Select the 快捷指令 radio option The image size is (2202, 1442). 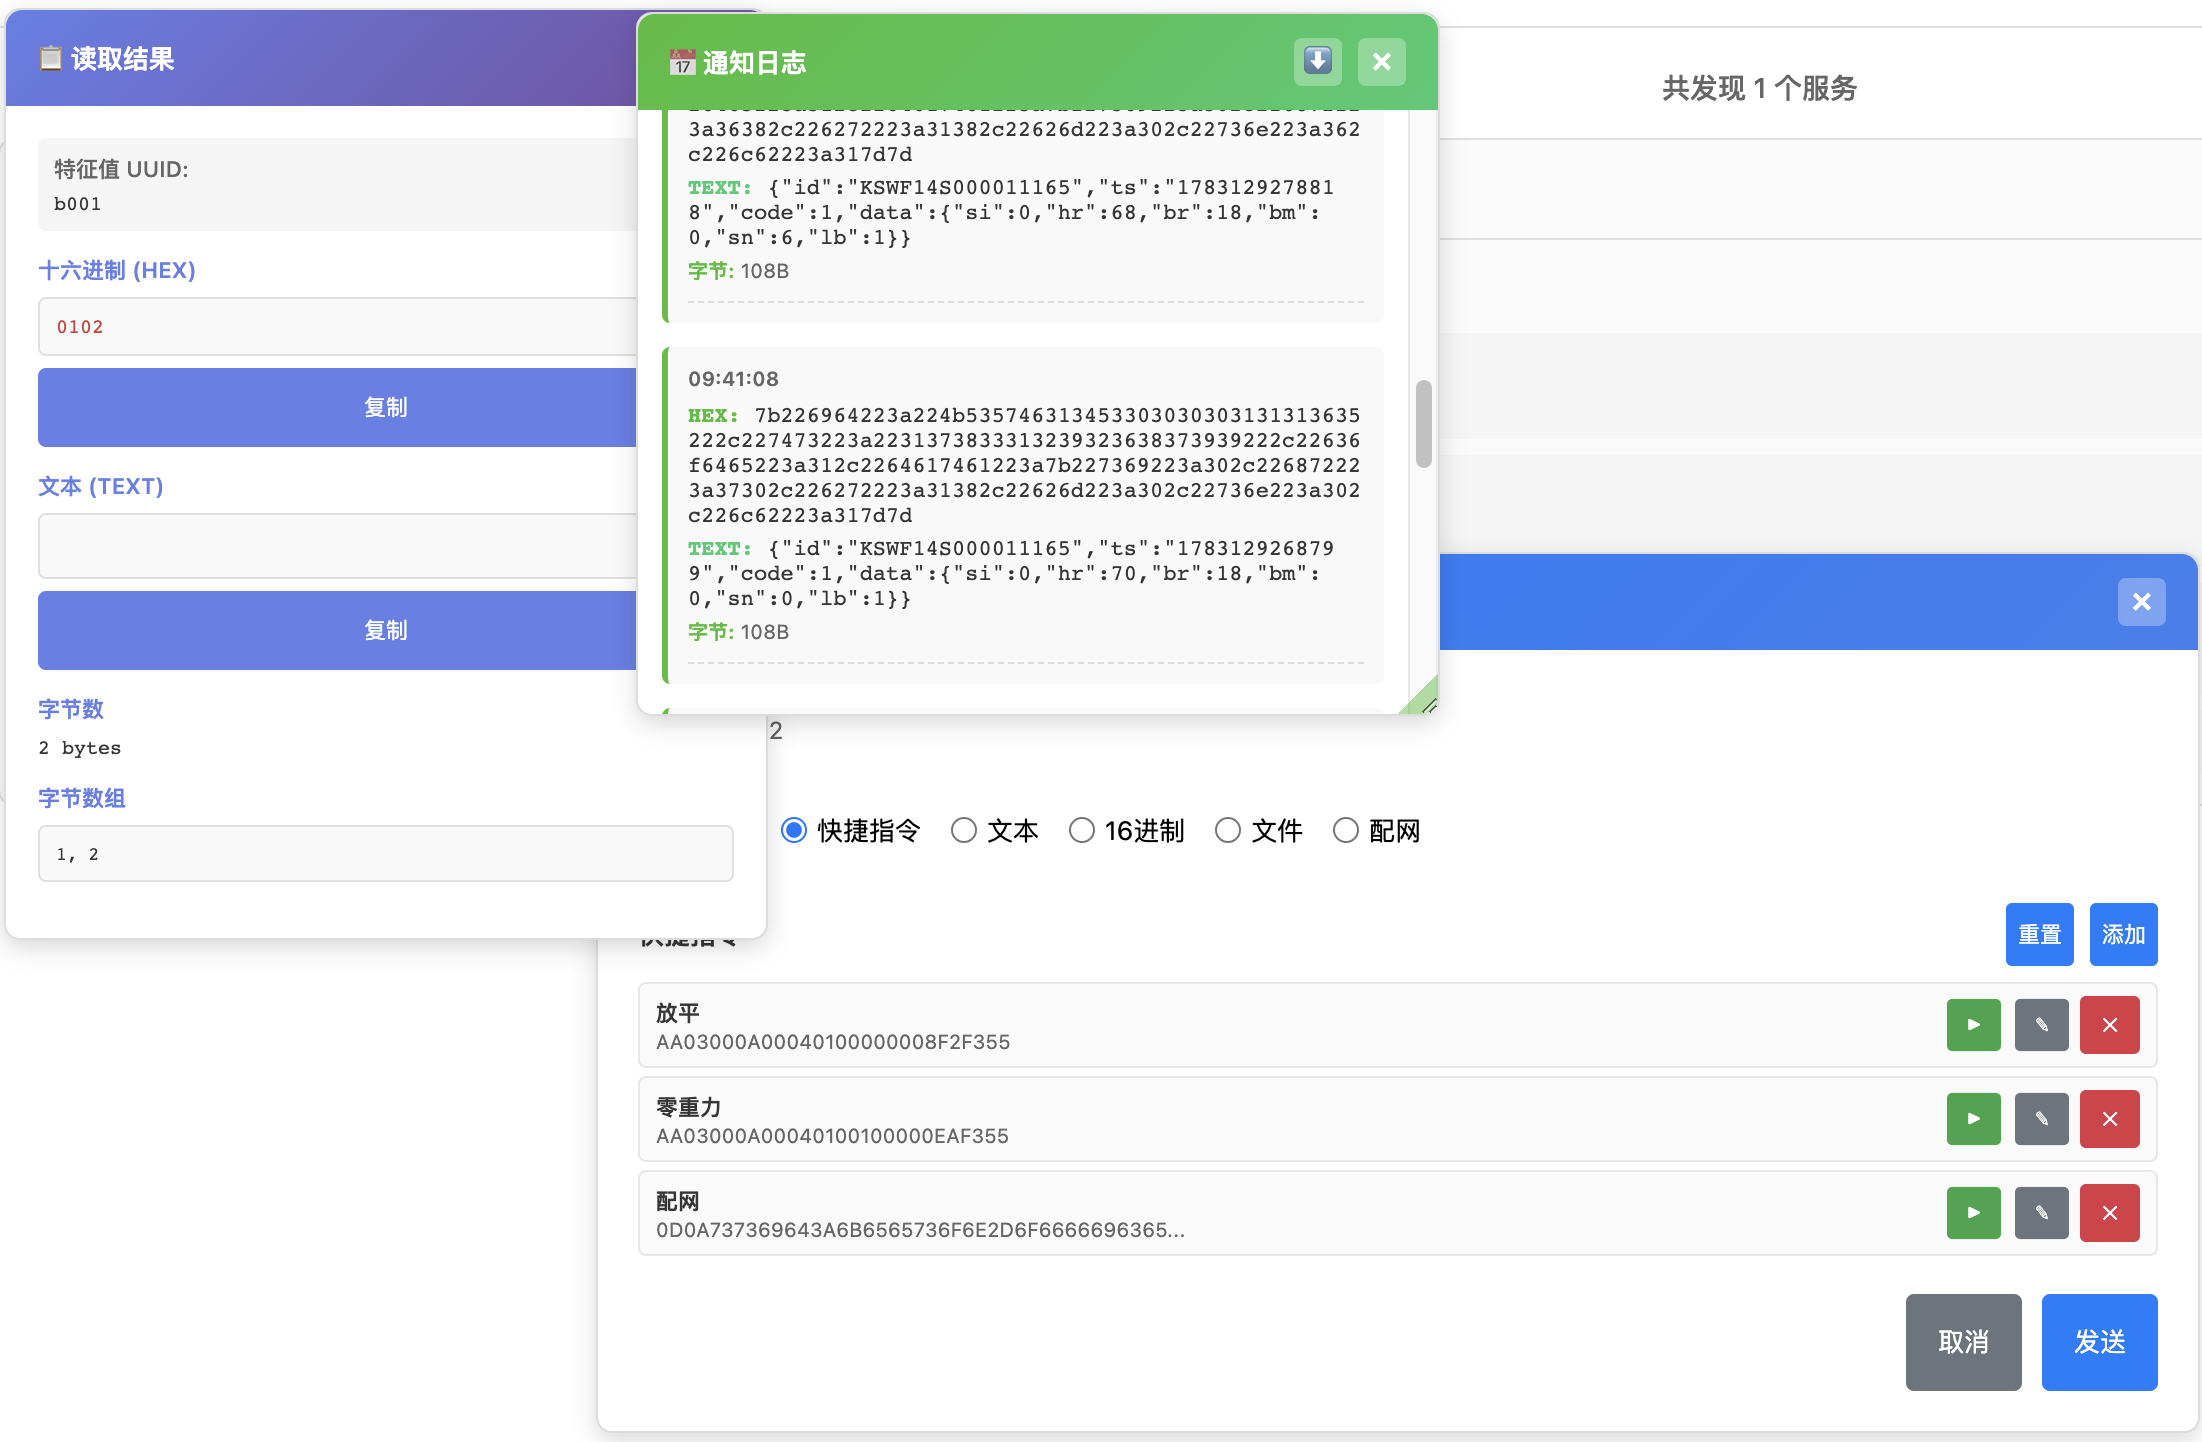tap(794, 830)
